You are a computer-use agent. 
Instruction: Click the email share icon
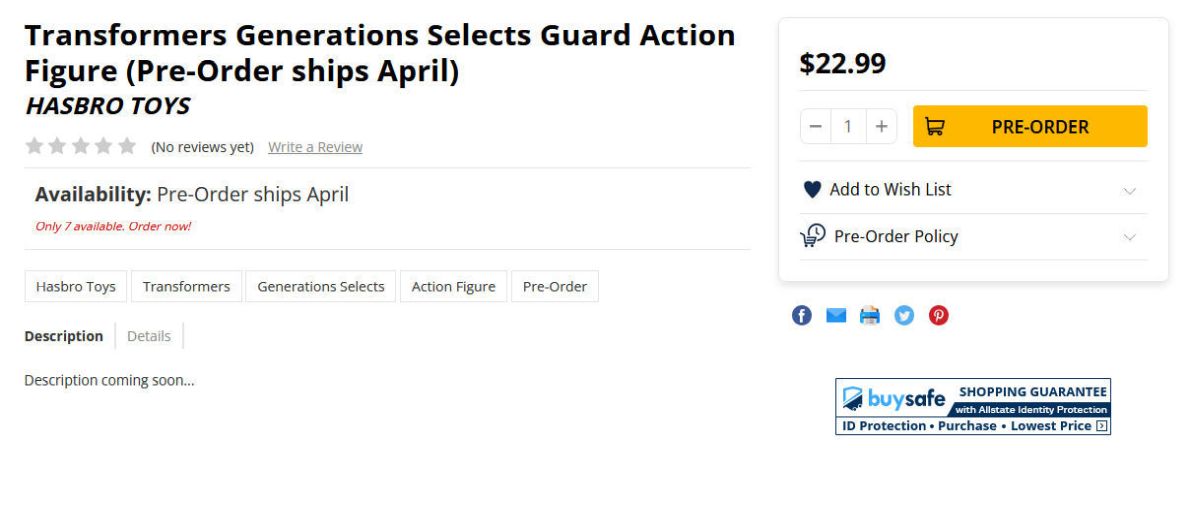[x=836, y=316]
